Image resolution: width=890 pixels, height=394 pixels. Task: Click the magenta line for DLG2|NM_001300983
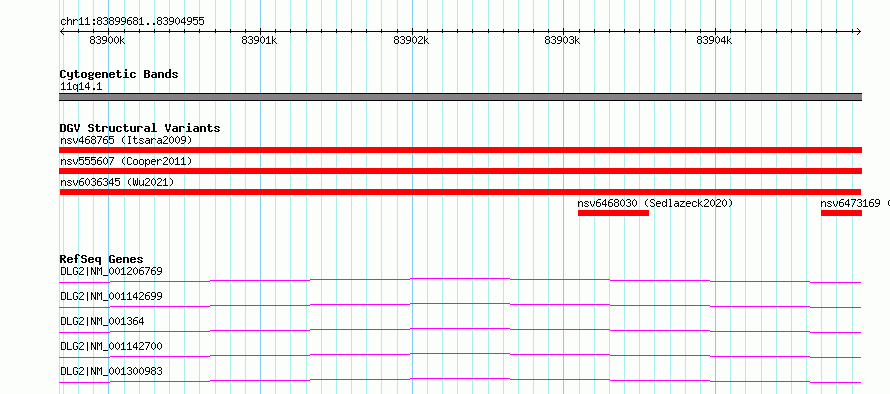460,380
